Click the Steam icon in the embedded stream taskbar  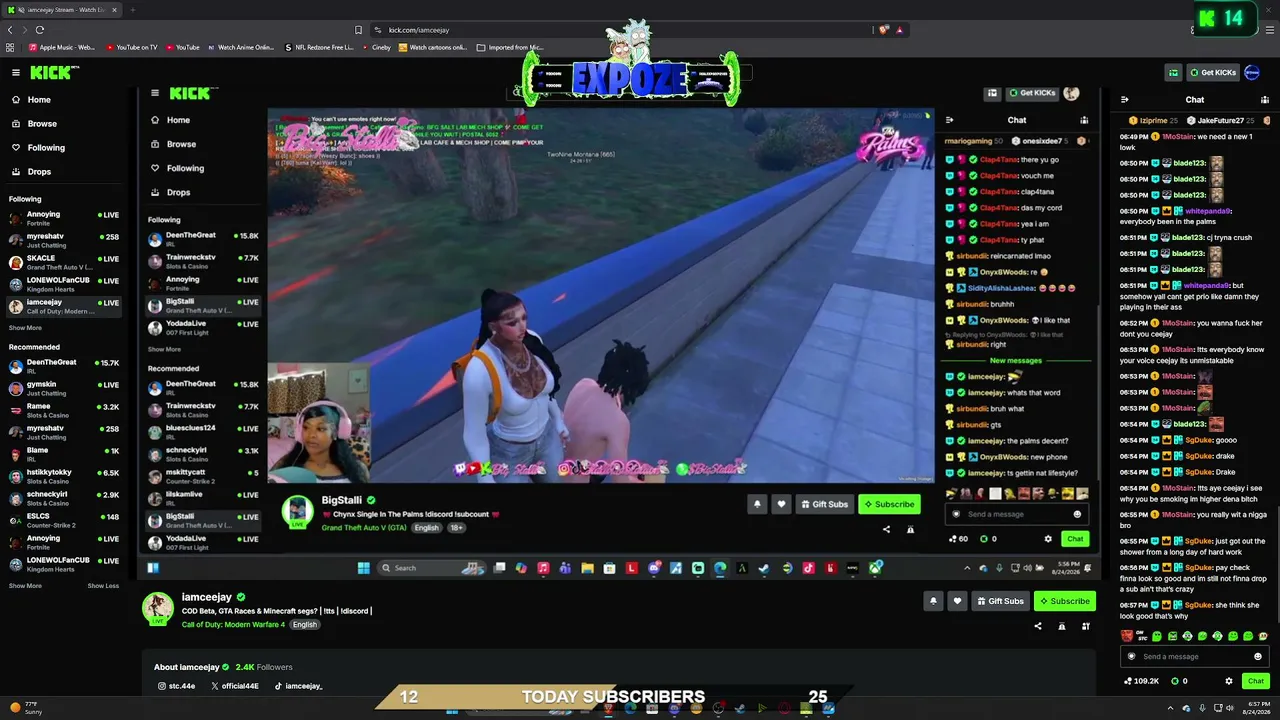tap(764, 568)
